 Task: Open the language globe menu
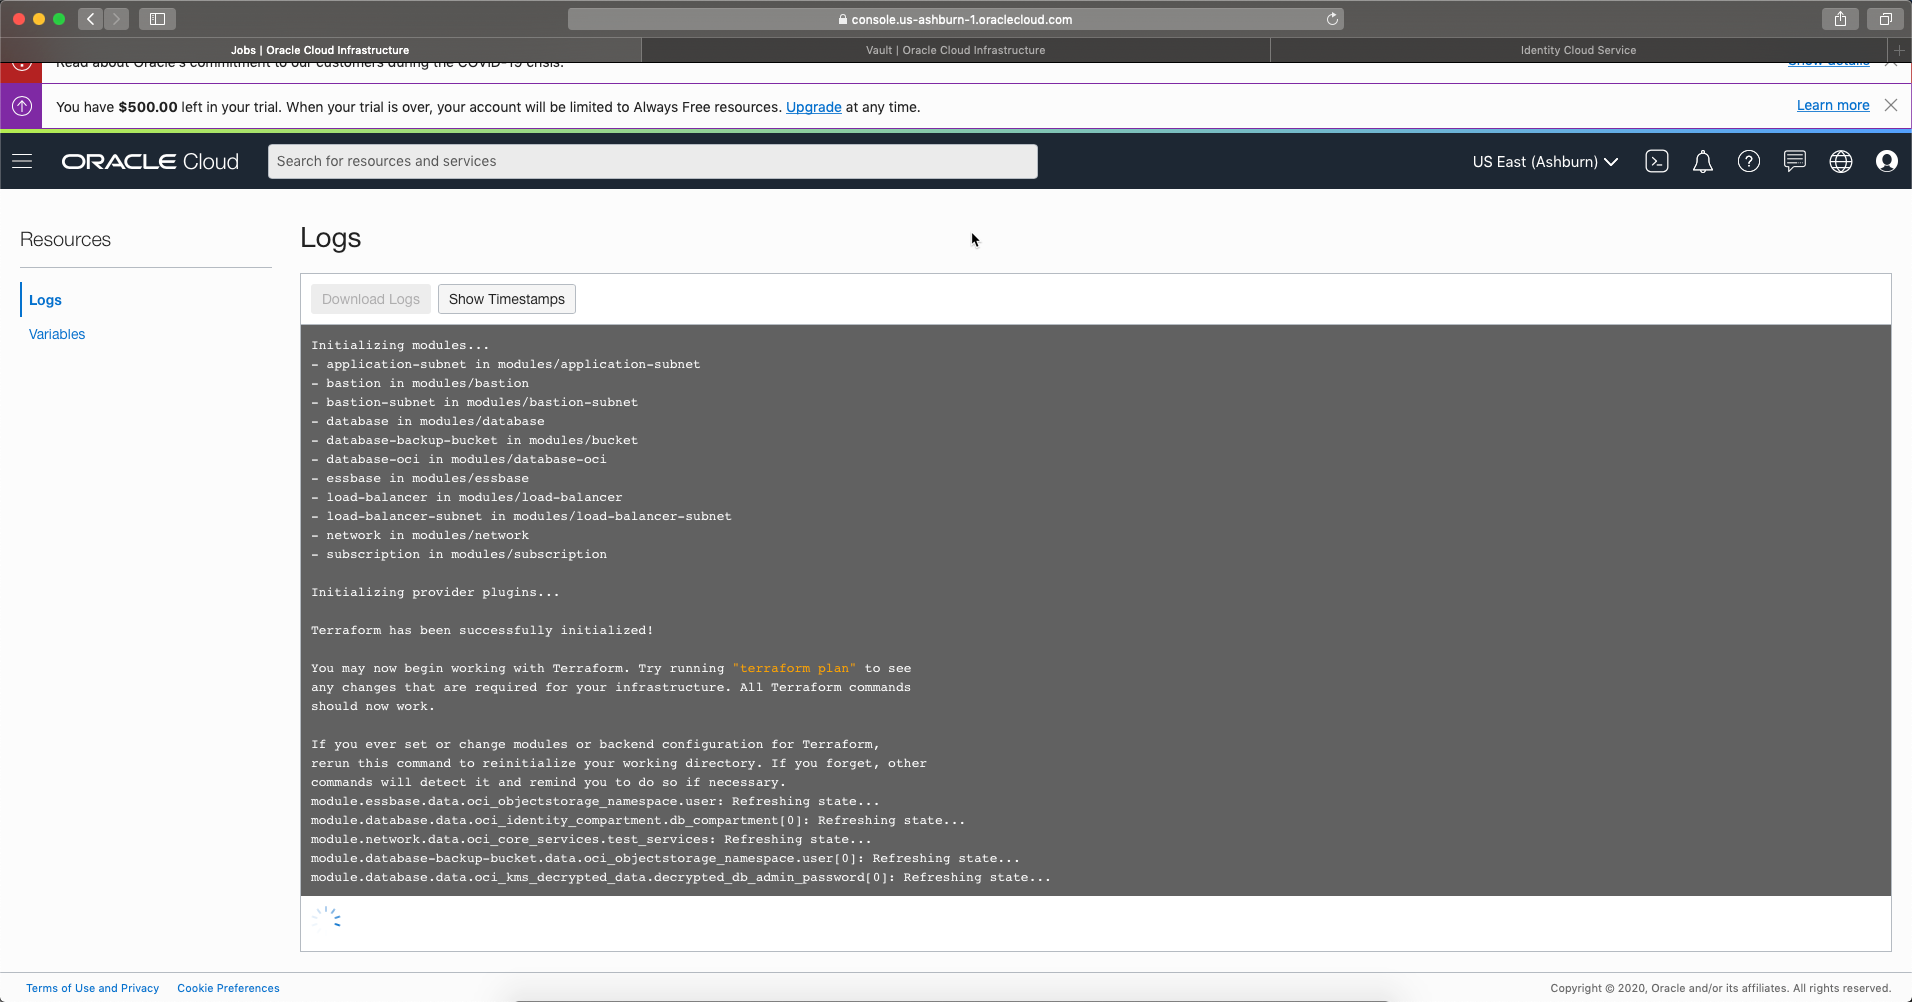point(1840,161)
